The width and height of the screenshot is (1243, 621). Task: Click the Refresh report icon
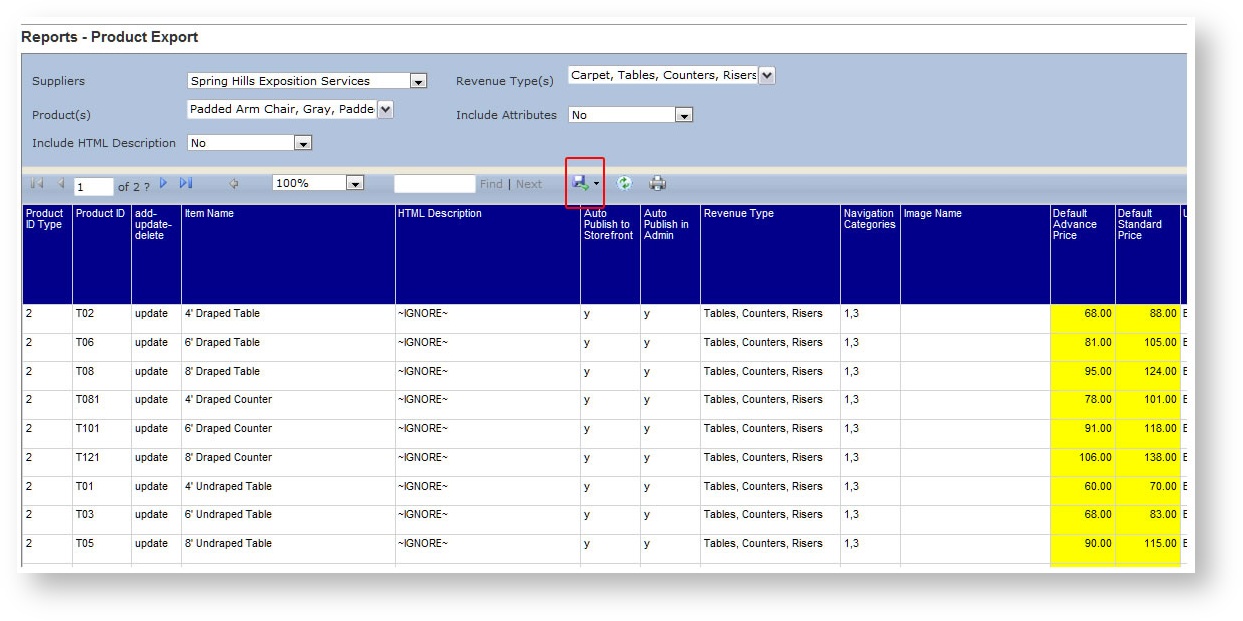622,183
